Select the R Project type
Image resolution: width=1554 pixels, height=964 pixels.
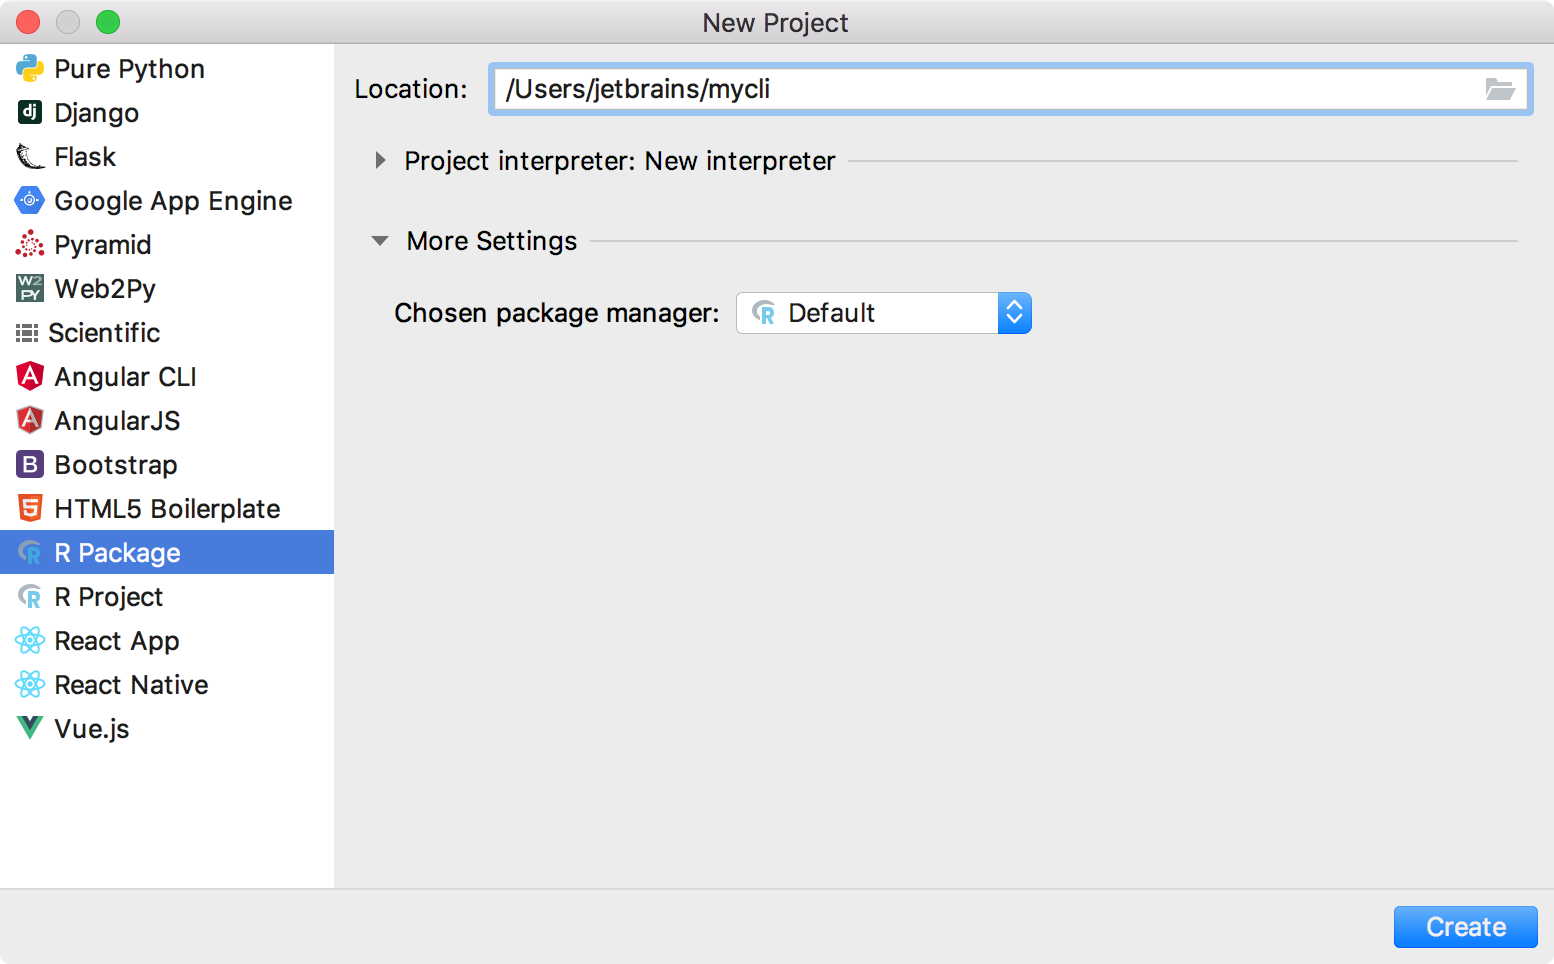coord(108,596)
